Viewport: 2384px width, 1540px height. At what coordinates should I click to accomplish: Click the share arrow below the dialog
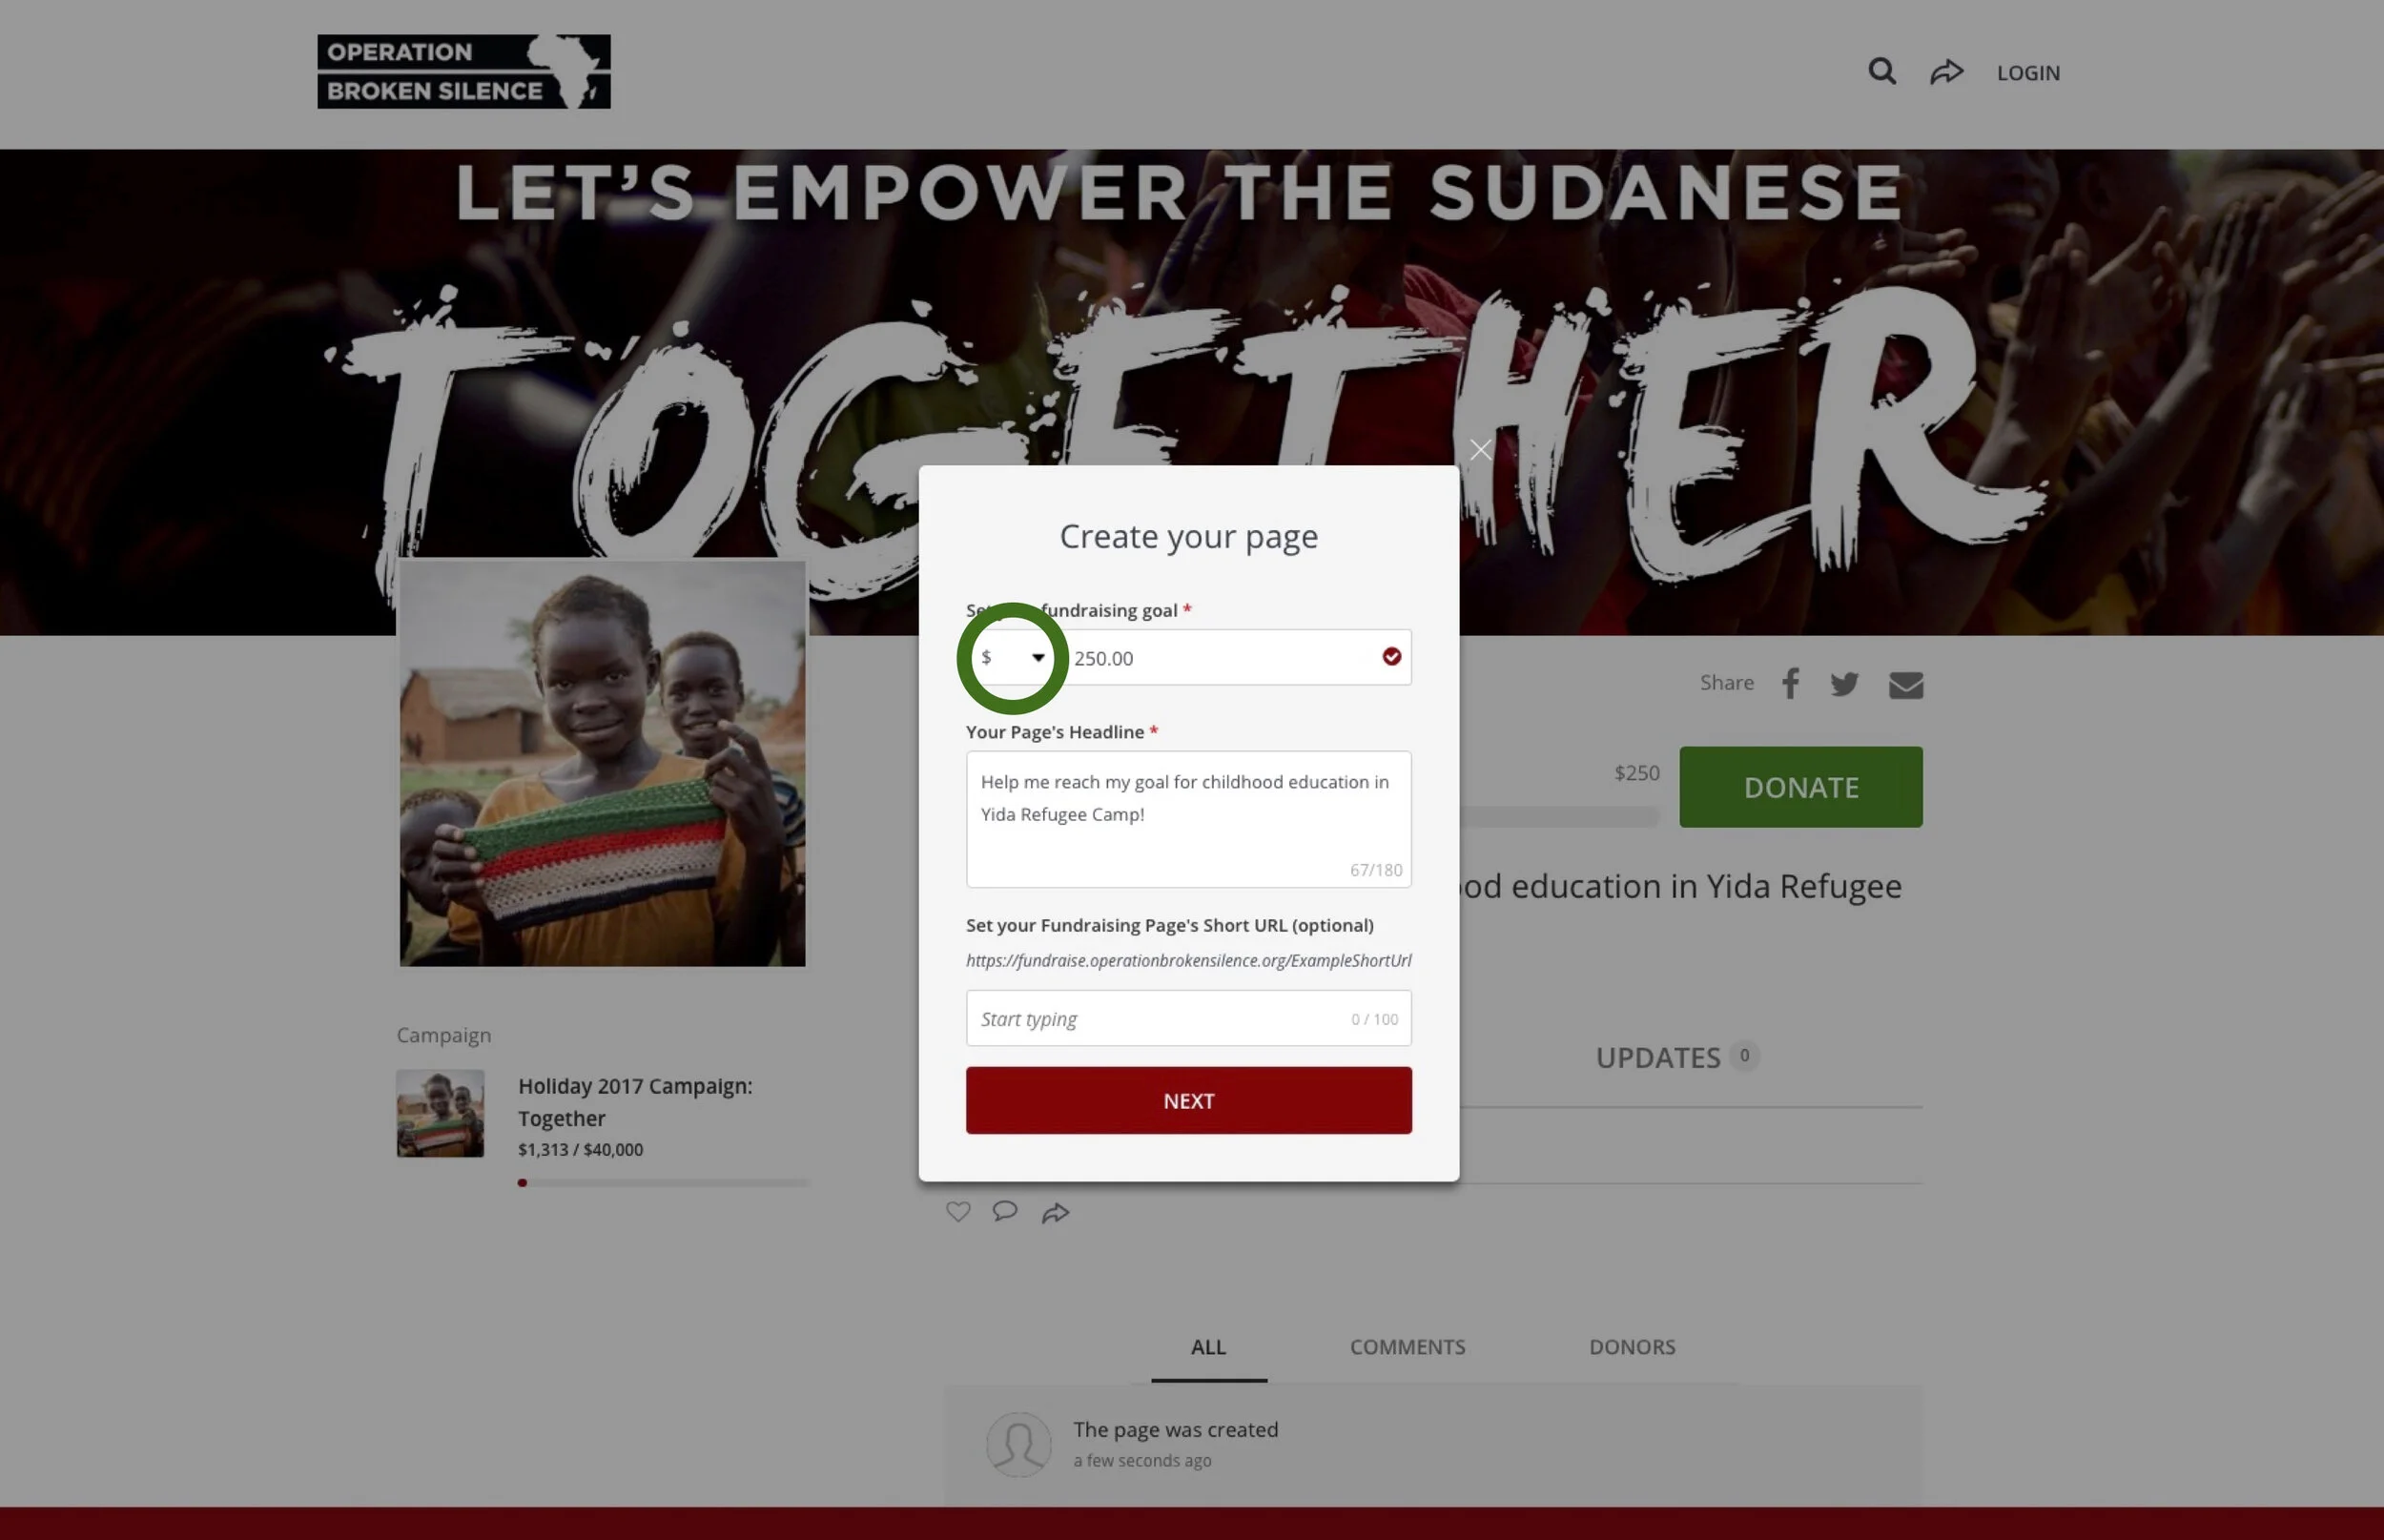click(1056, 1213)
